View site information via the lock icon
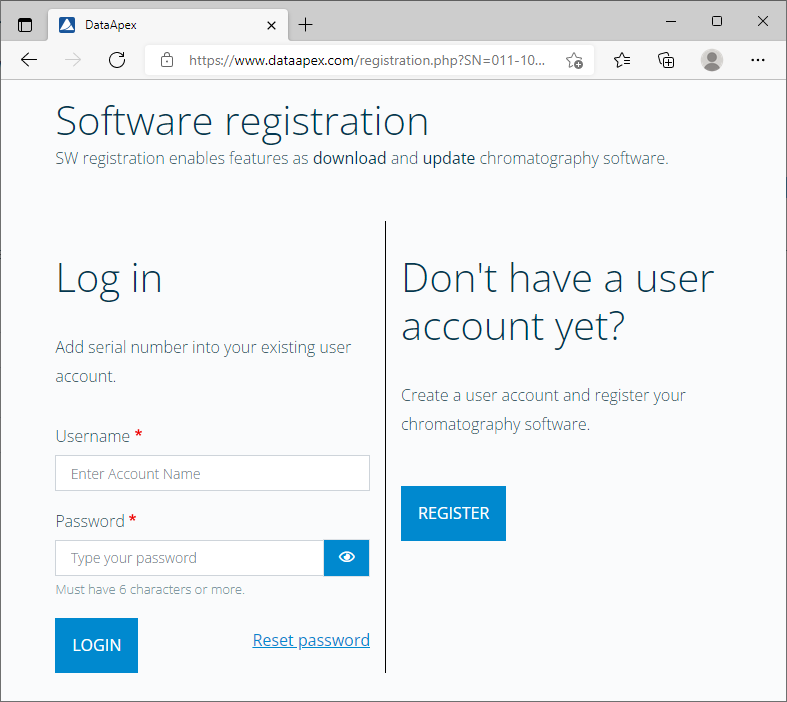This screenshot has height=702, width=787. tap(167, 60)
